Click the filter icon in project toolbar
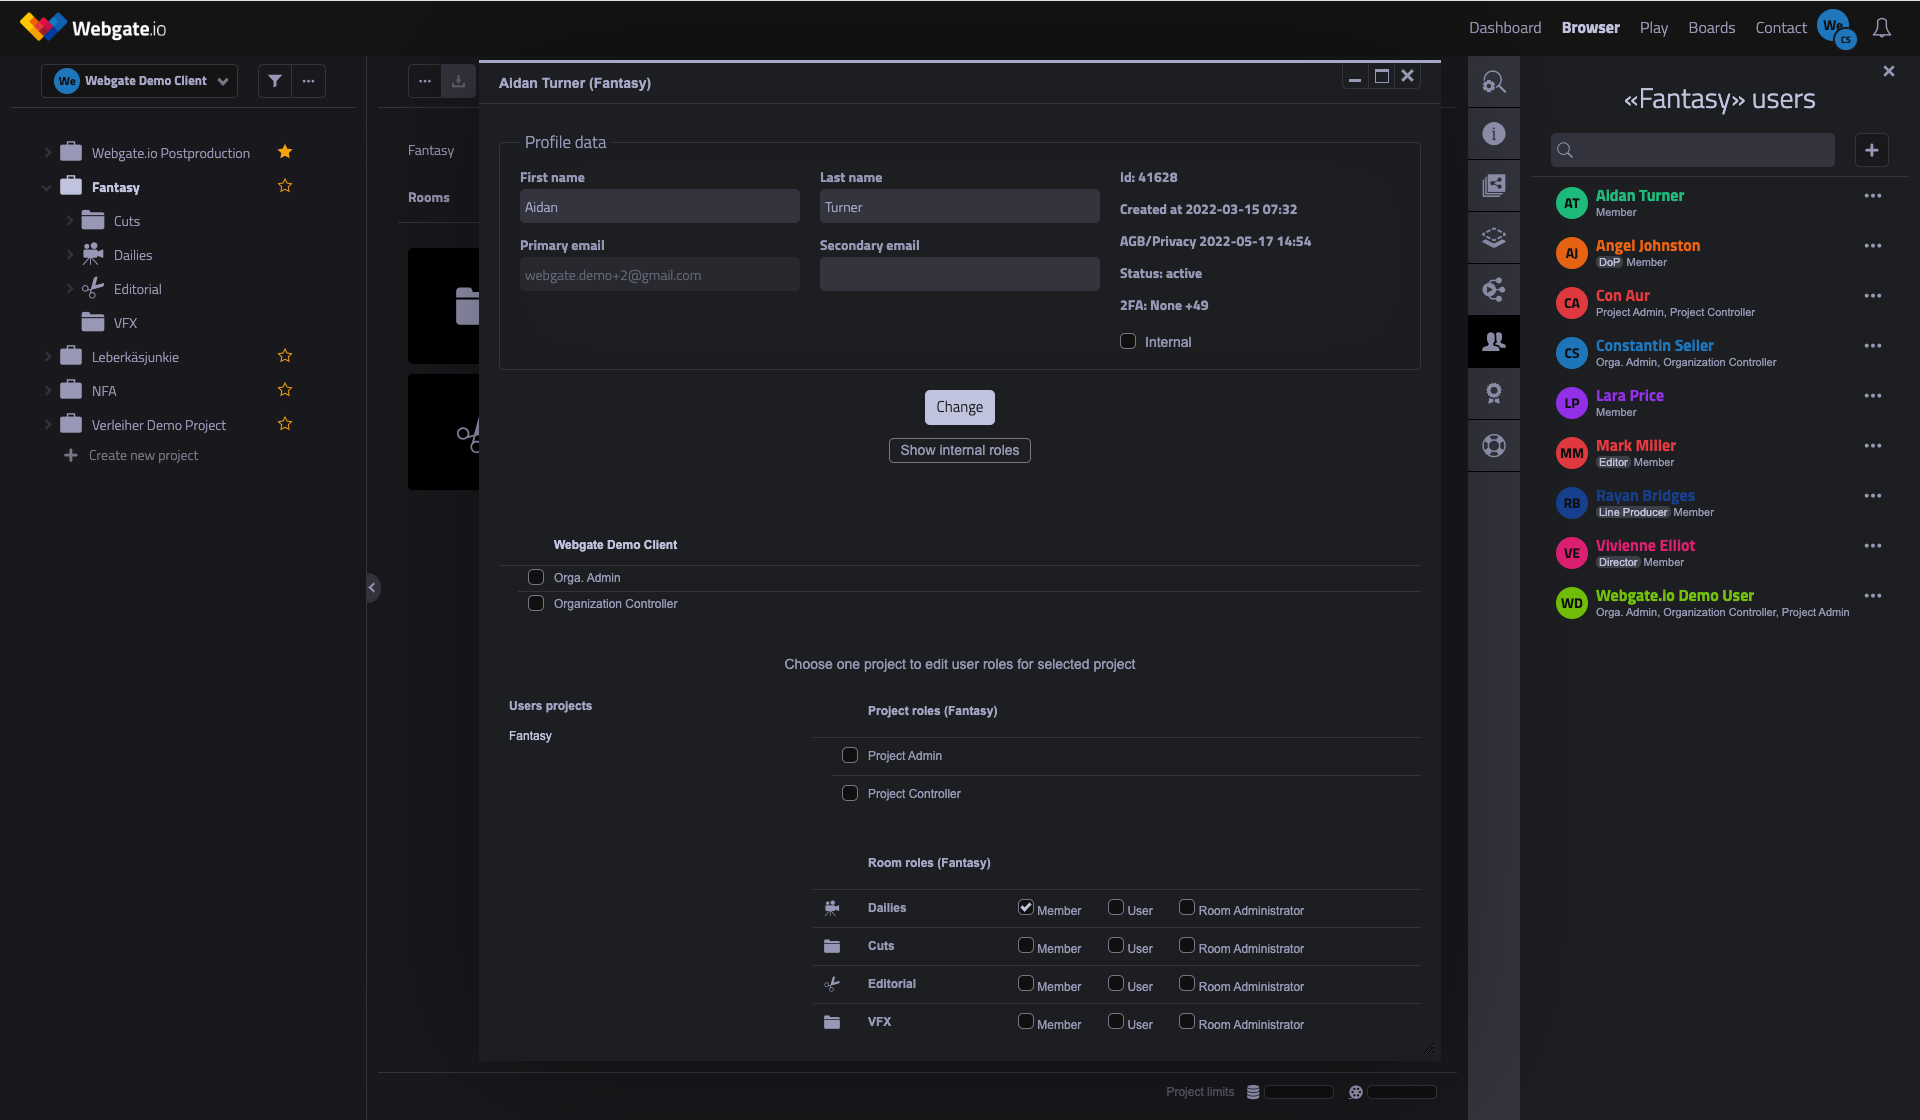The width and height of the screenshot is (1920, 1120). pyautogui.click(x=275, y=81)
